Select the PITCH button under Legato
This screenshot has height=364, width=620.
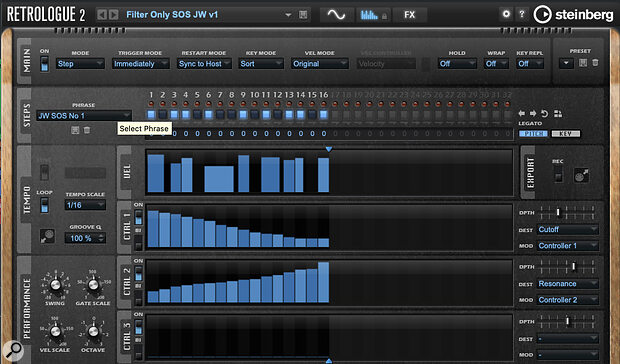(x=533, y=134)
